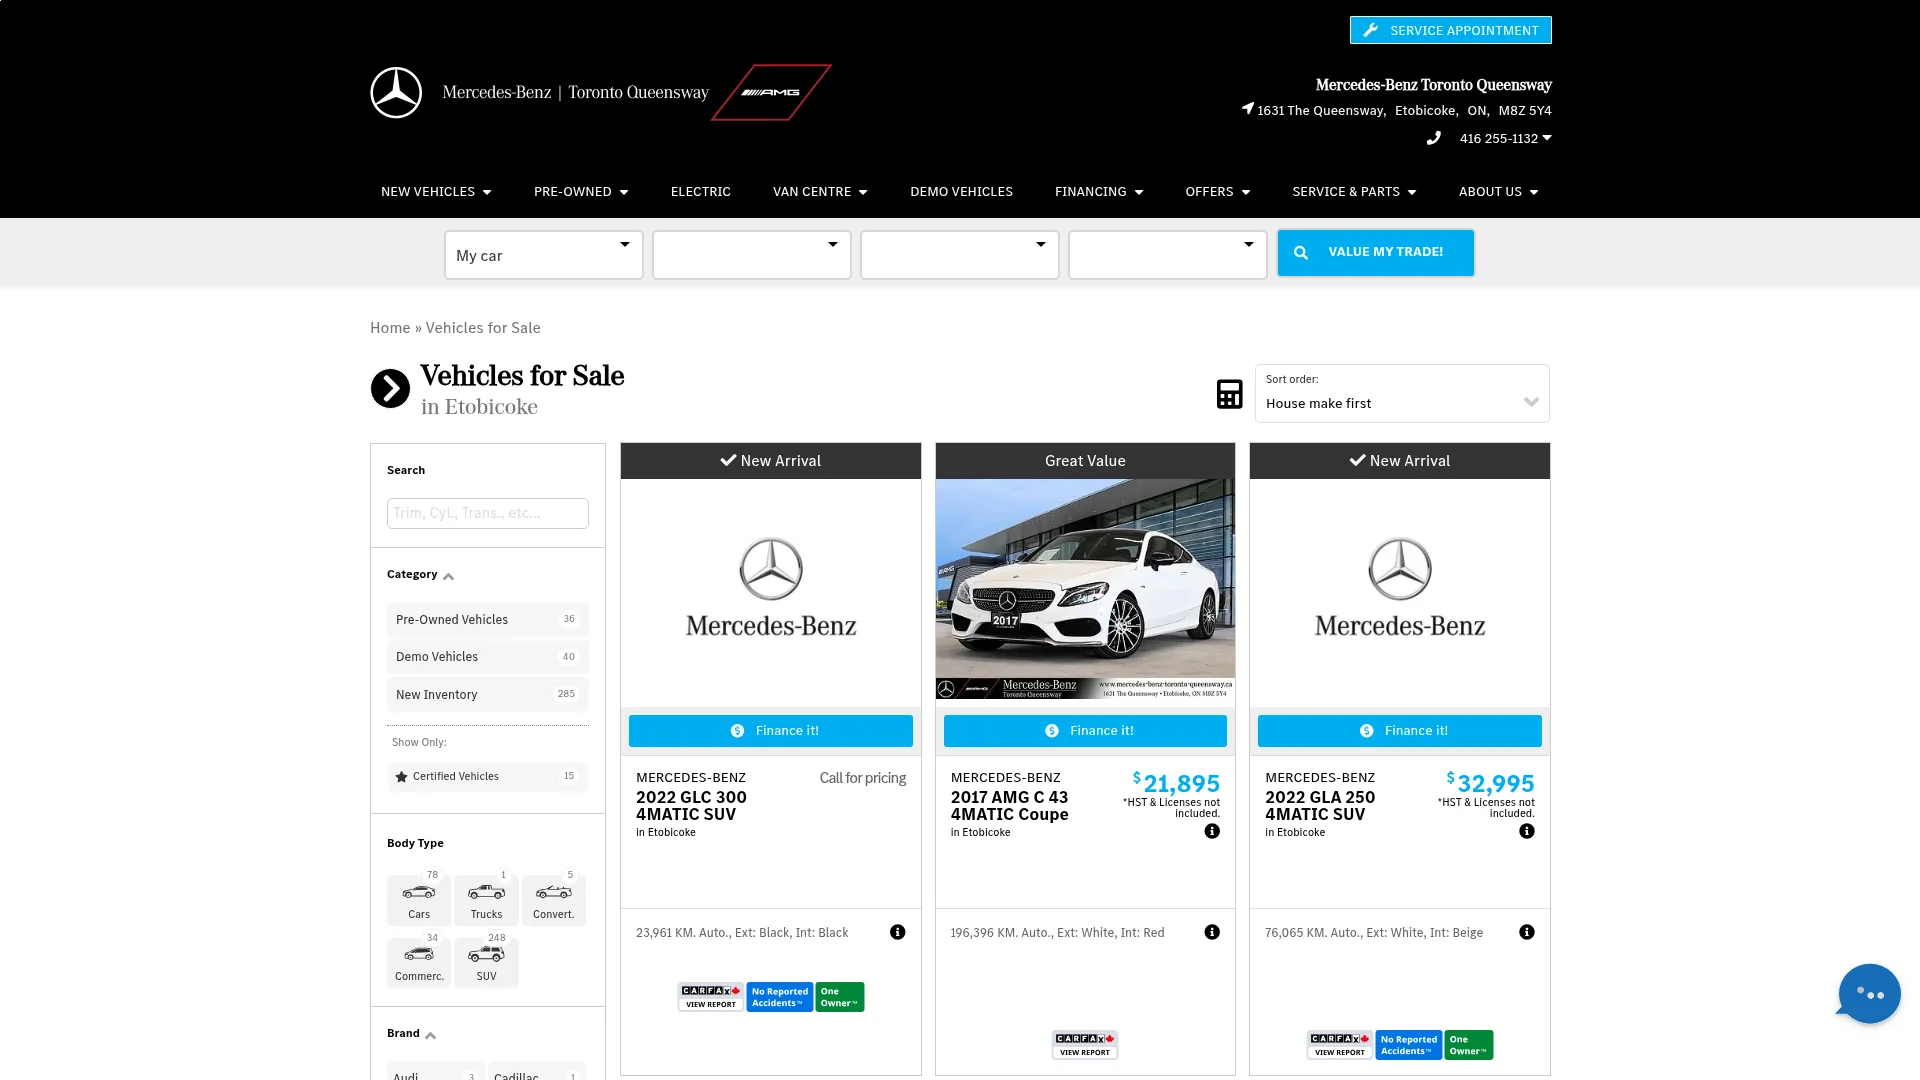
Task: Click Finance it for 2022 GLA 250
Action: [x=1400, y=730]
